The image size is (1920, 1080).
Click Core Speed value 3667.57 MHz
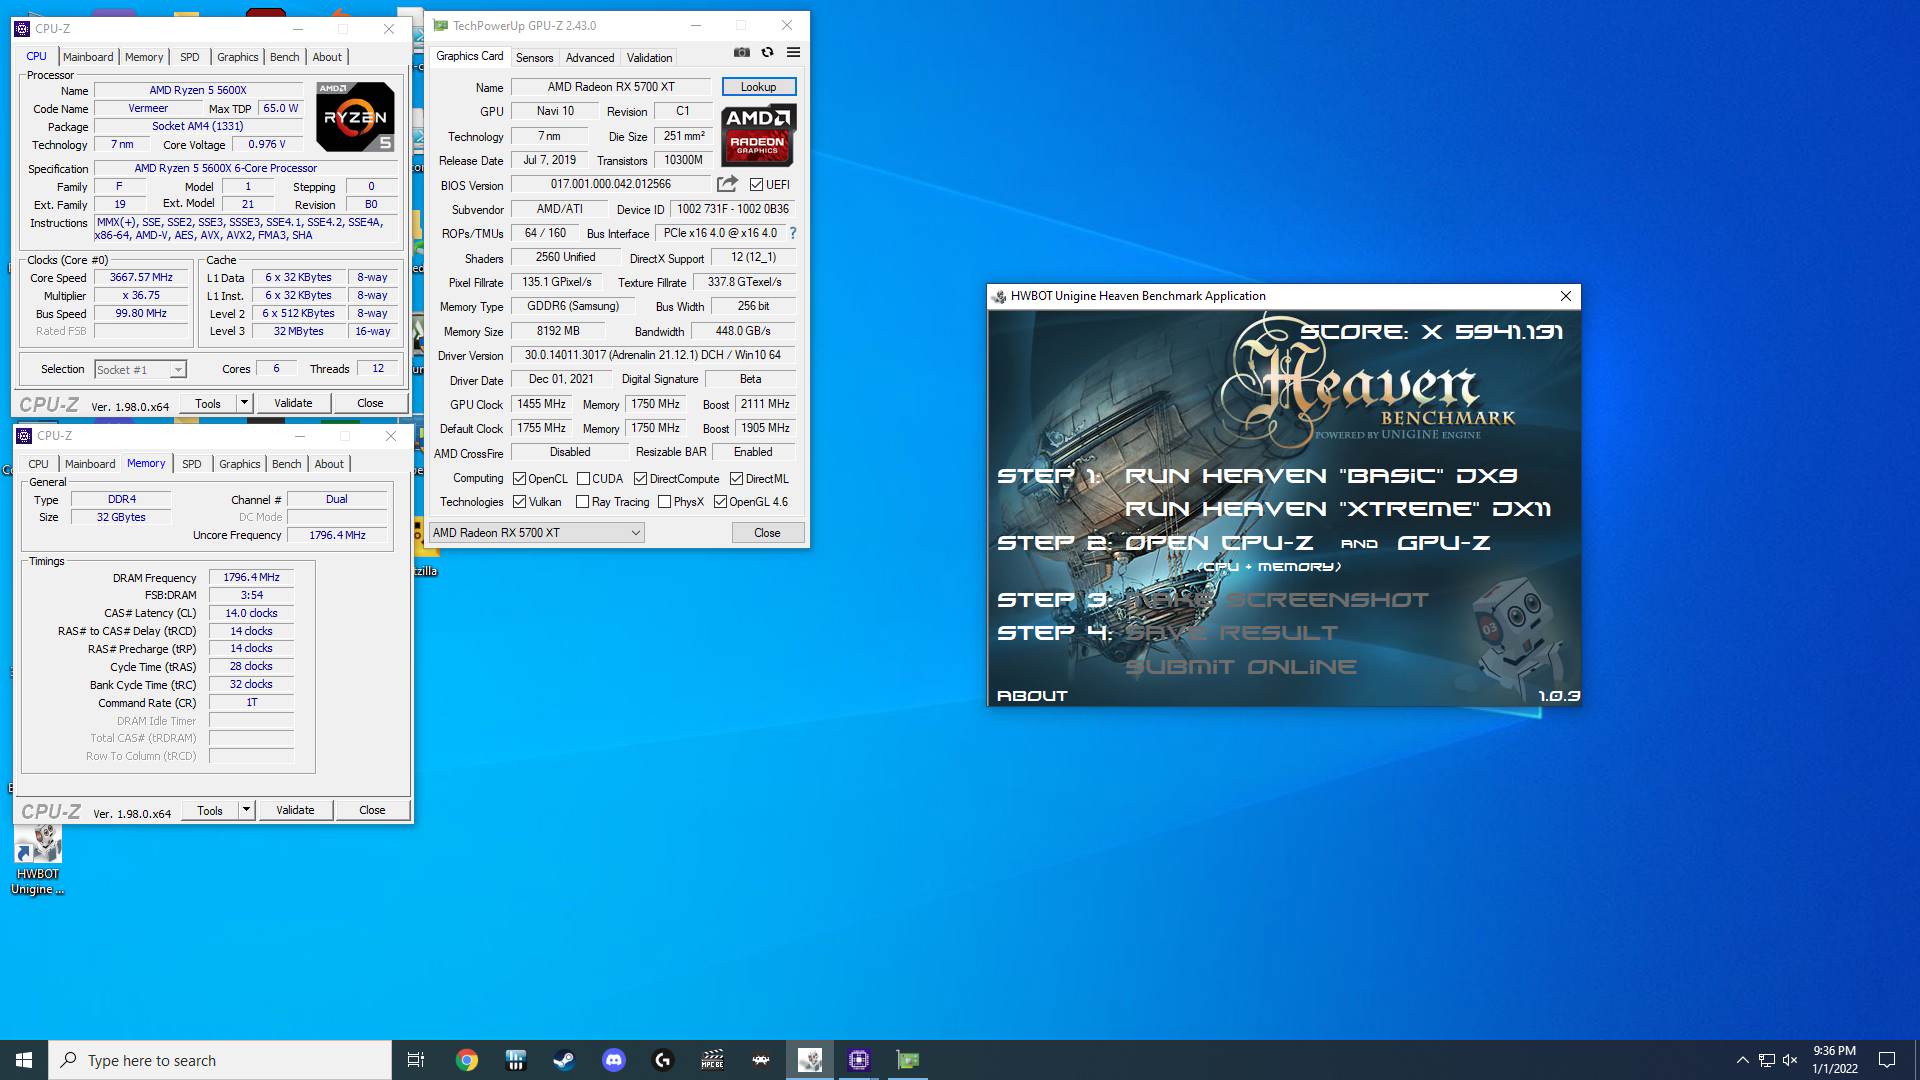[x=141, y=277]
